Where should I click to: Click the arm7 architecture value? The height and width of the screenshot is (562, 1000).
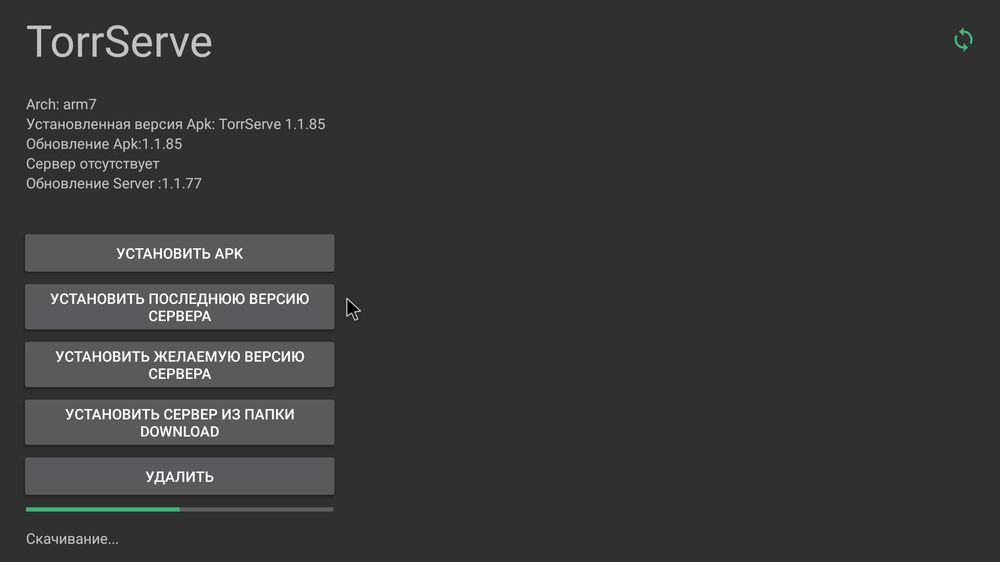[x=79, y=104]
